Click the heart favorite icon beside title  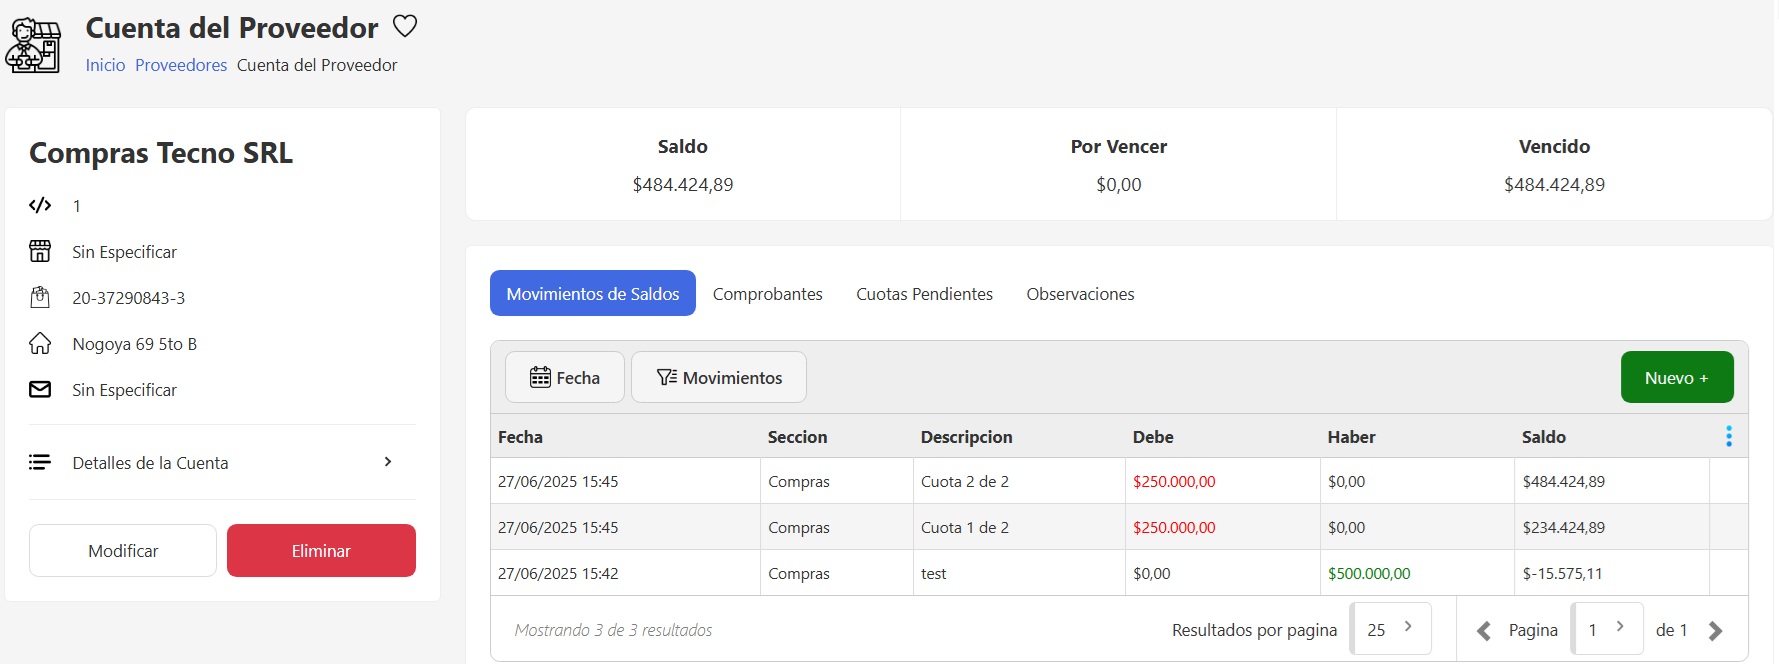404,27
